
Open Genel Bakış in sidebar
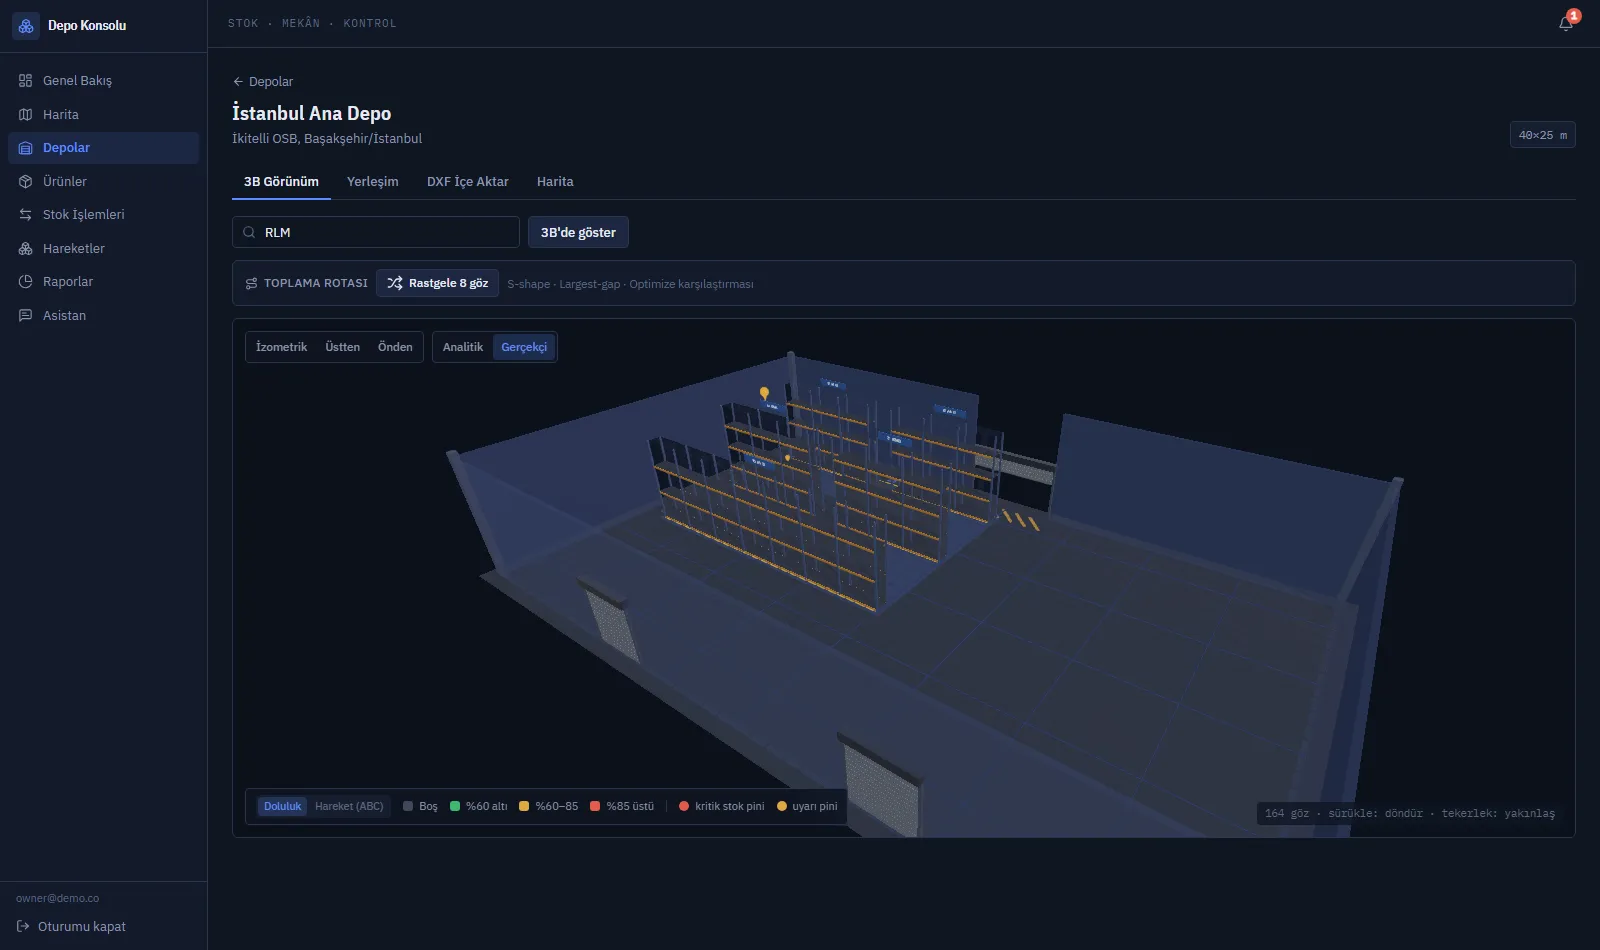coord(104,80)
